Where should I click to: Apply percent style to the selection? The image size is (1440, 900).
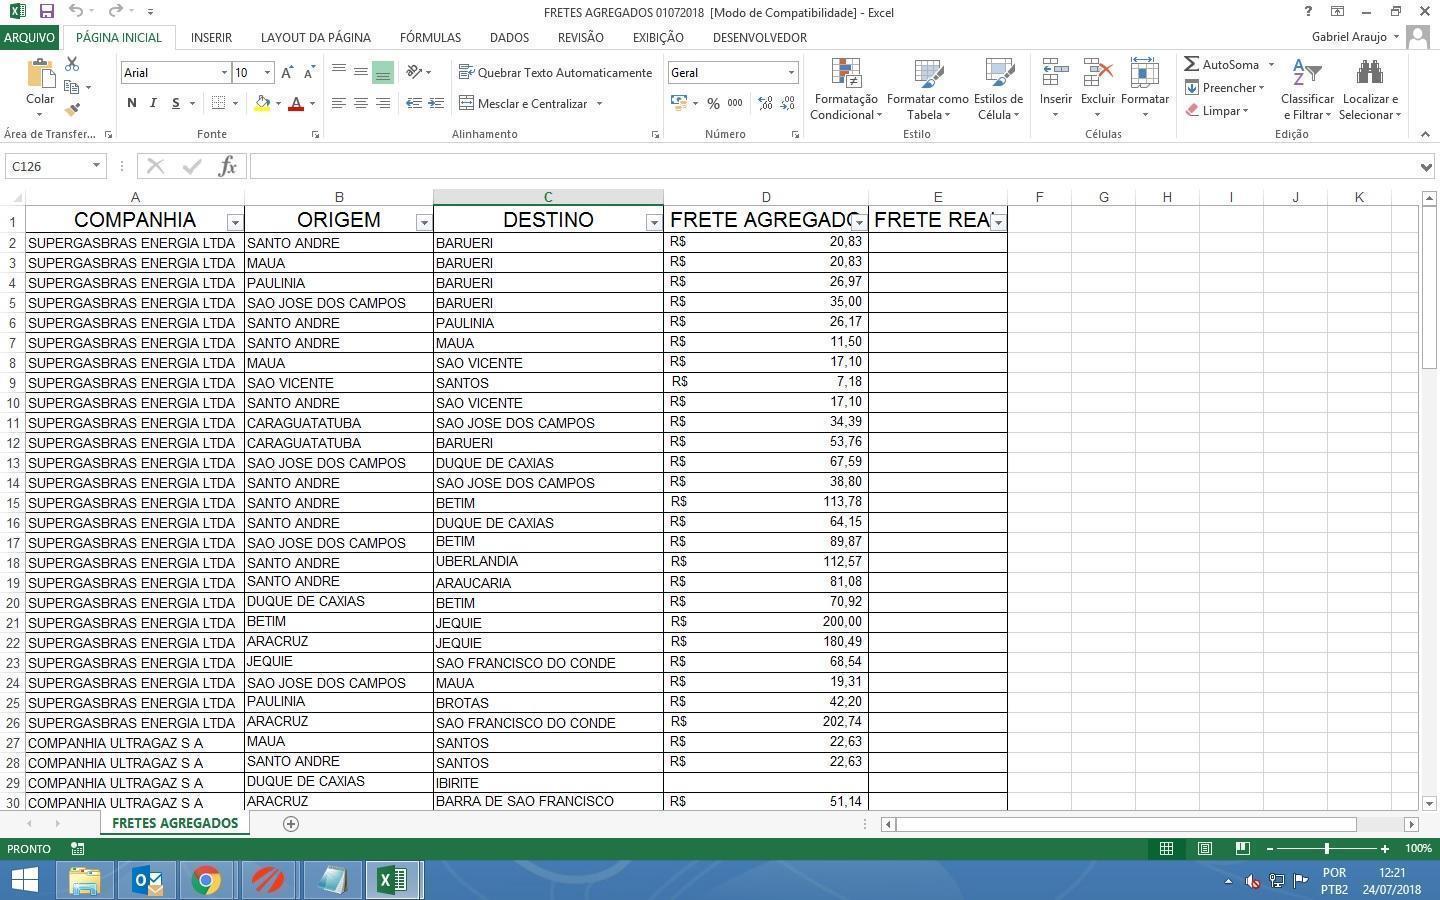click(x=713, y=103)
